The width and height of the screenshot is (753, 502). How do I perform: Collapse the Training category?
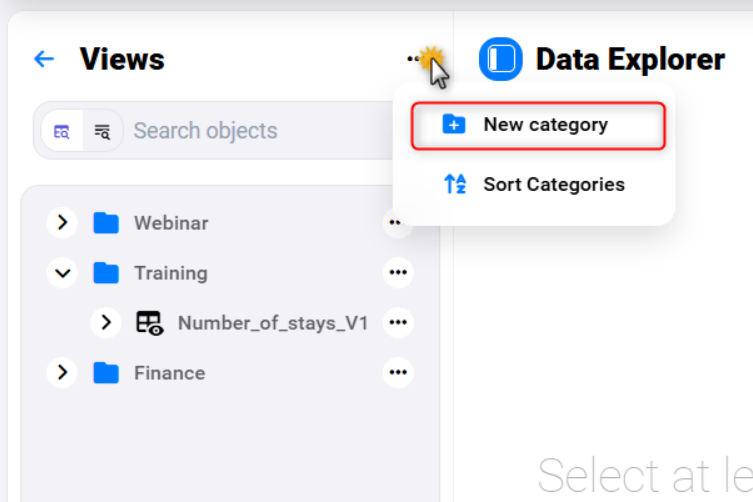(62, 273)
